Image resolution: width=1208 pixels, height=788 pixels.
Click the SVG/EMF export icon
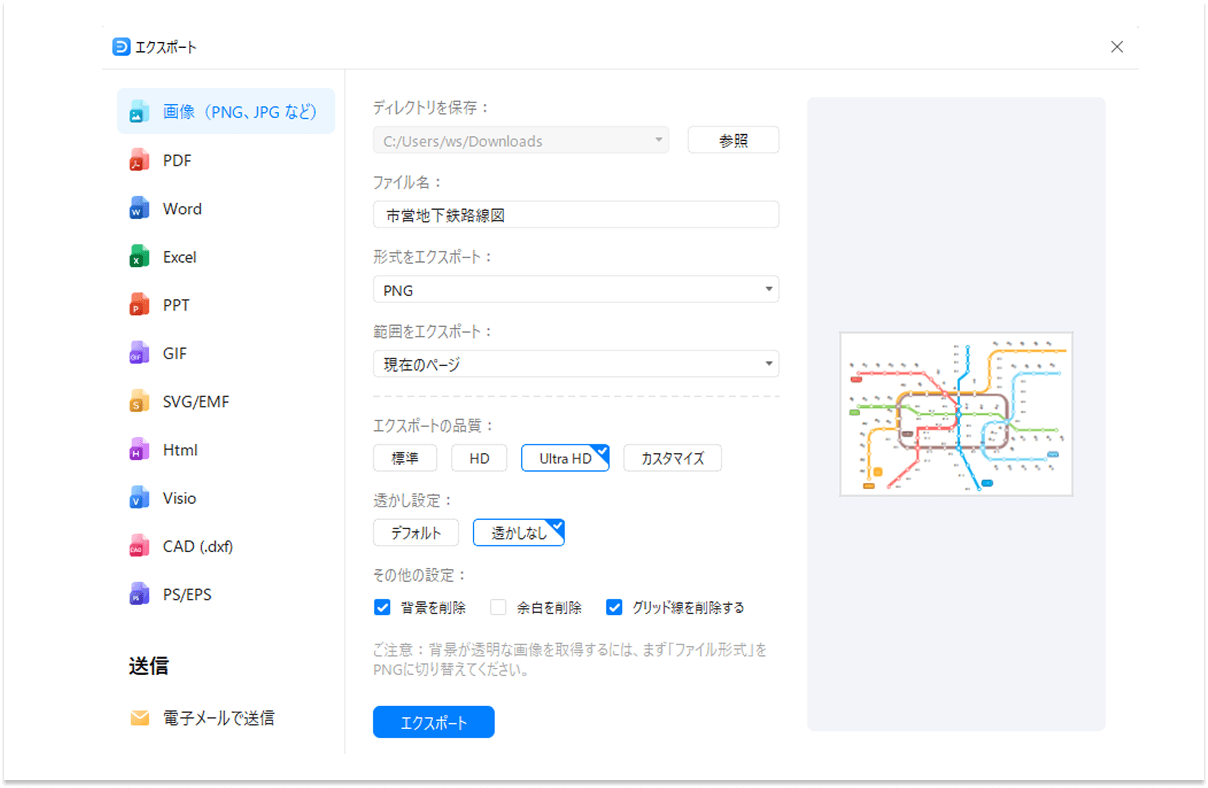[139, 402]
